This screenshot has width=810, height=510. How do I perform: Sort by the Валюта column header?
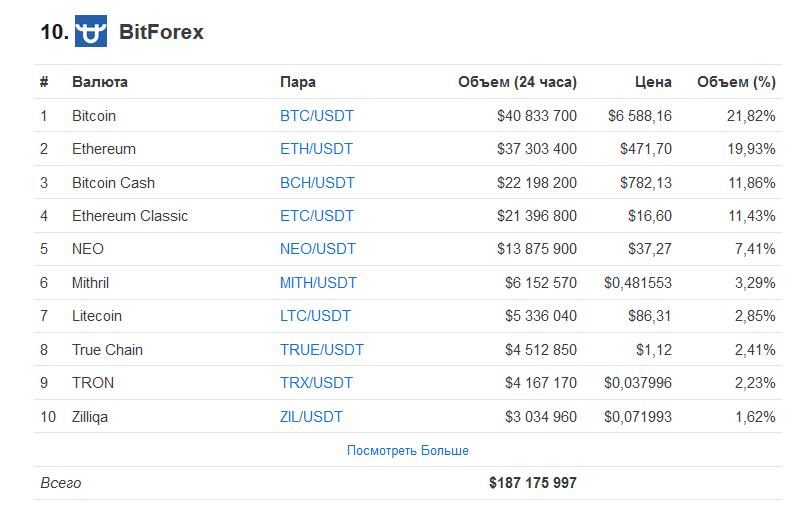pyautogui.click(x=100, y=82)
